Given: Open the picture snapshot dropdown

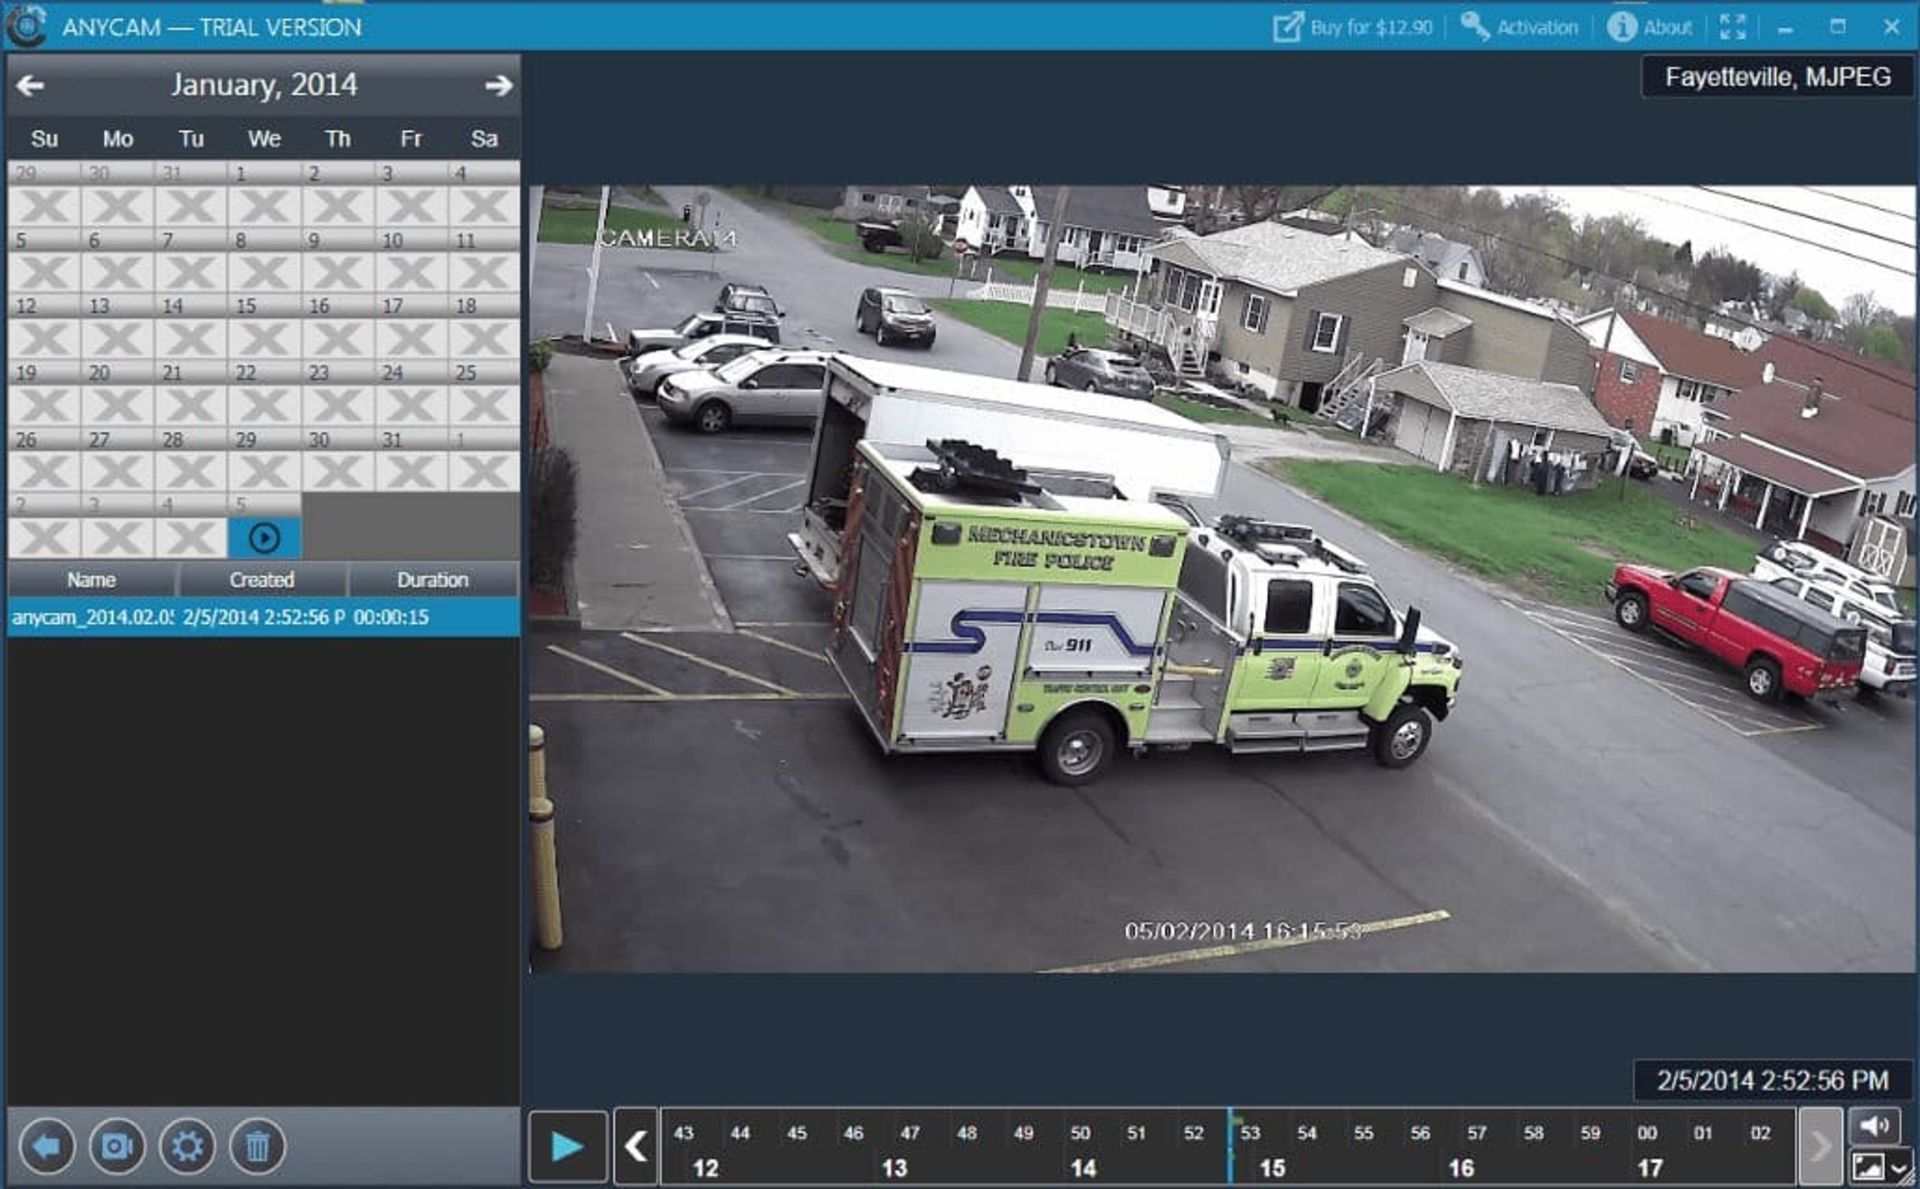Looking at the screenshot, I should point(1880,1167).
